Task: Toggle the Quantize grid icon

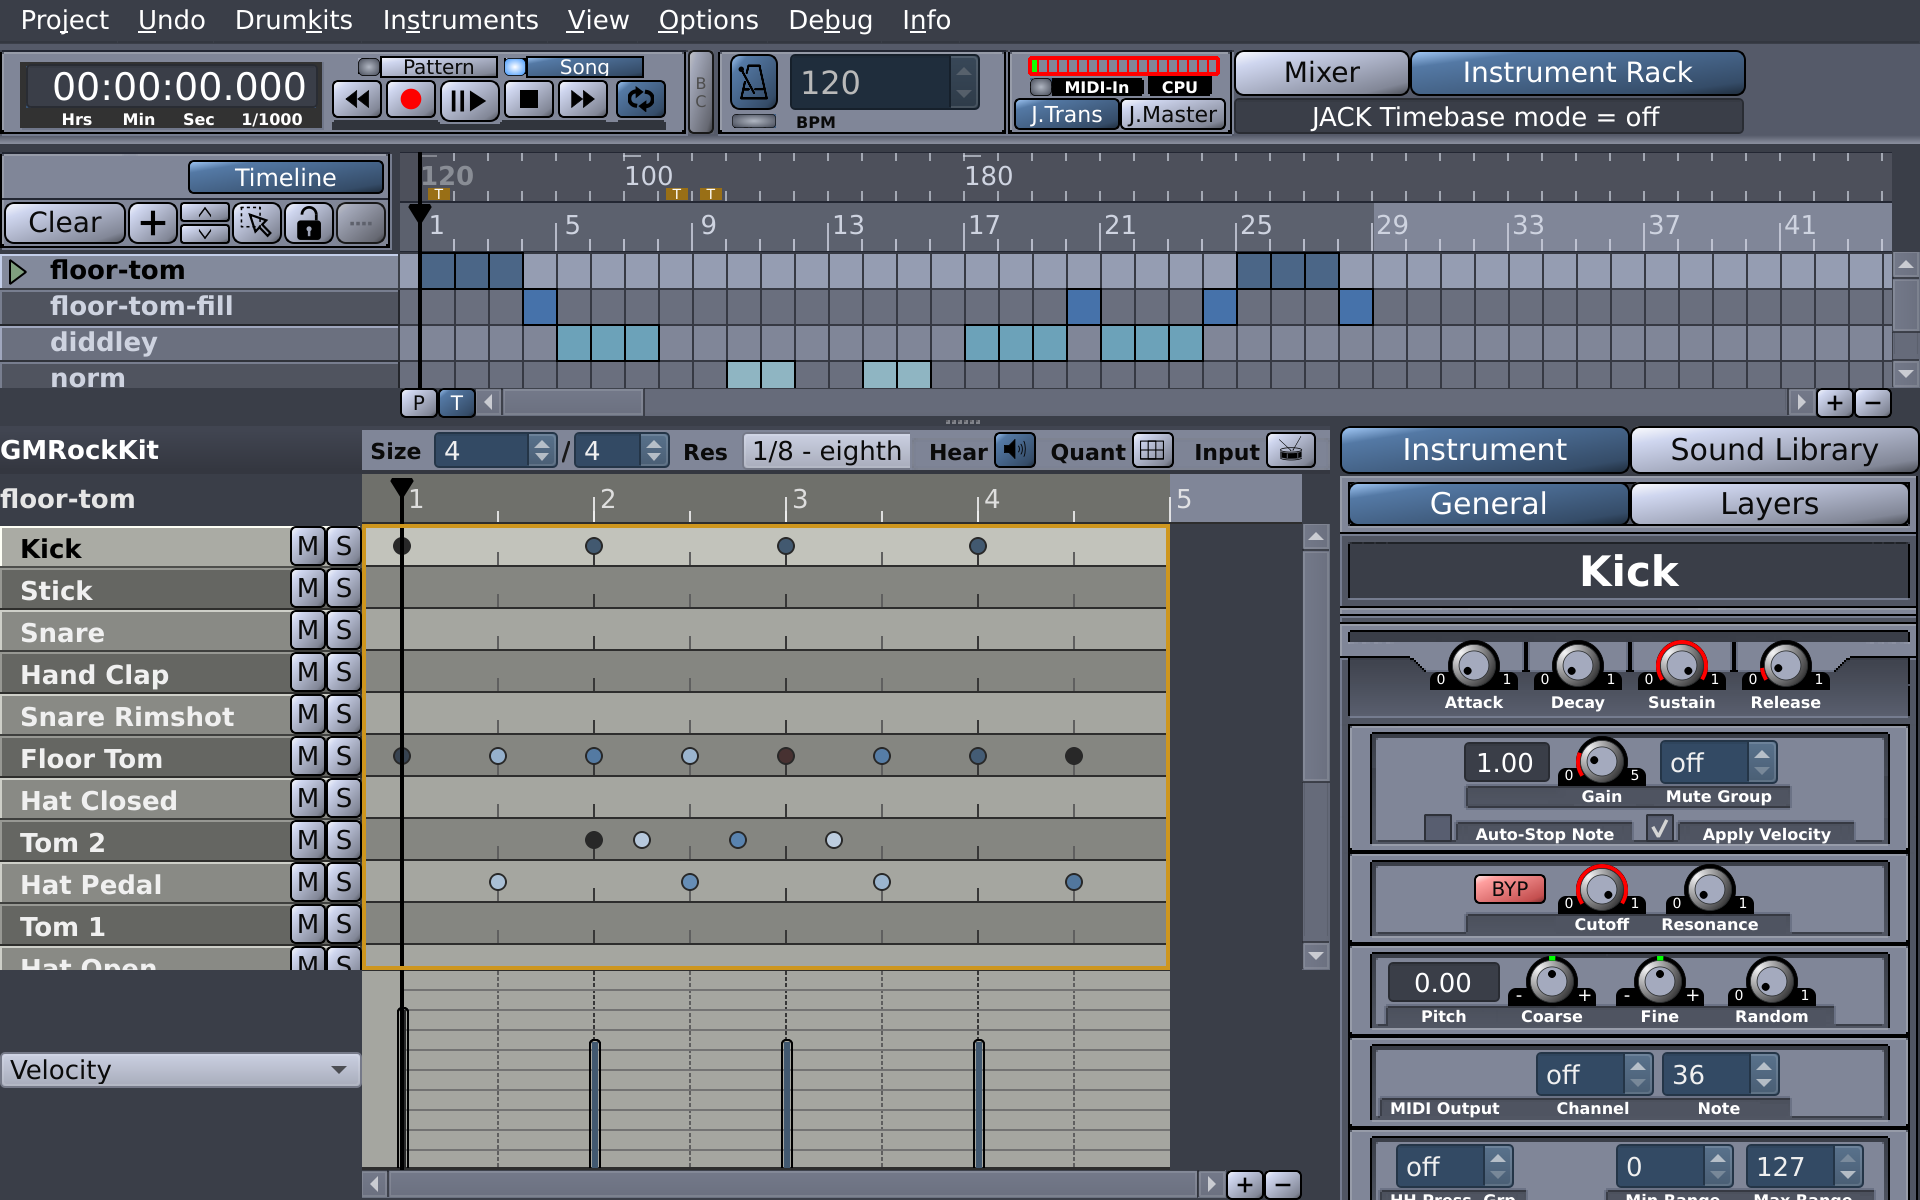Action: 1151,451
